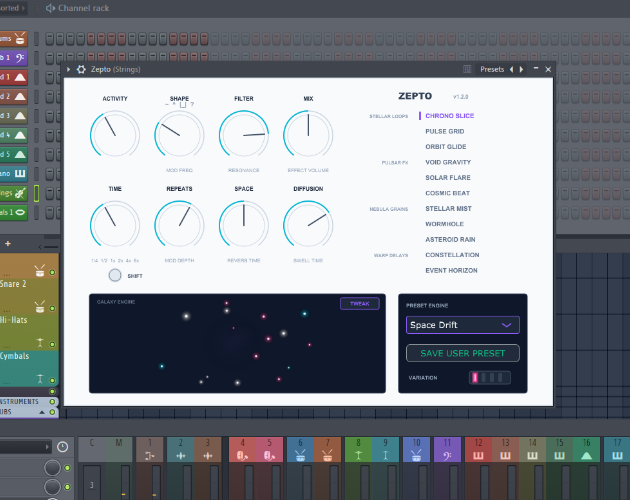630x500 pixels.
Task: Open the Presets menu in the Zepto title bar
Action: coord(492,70)
